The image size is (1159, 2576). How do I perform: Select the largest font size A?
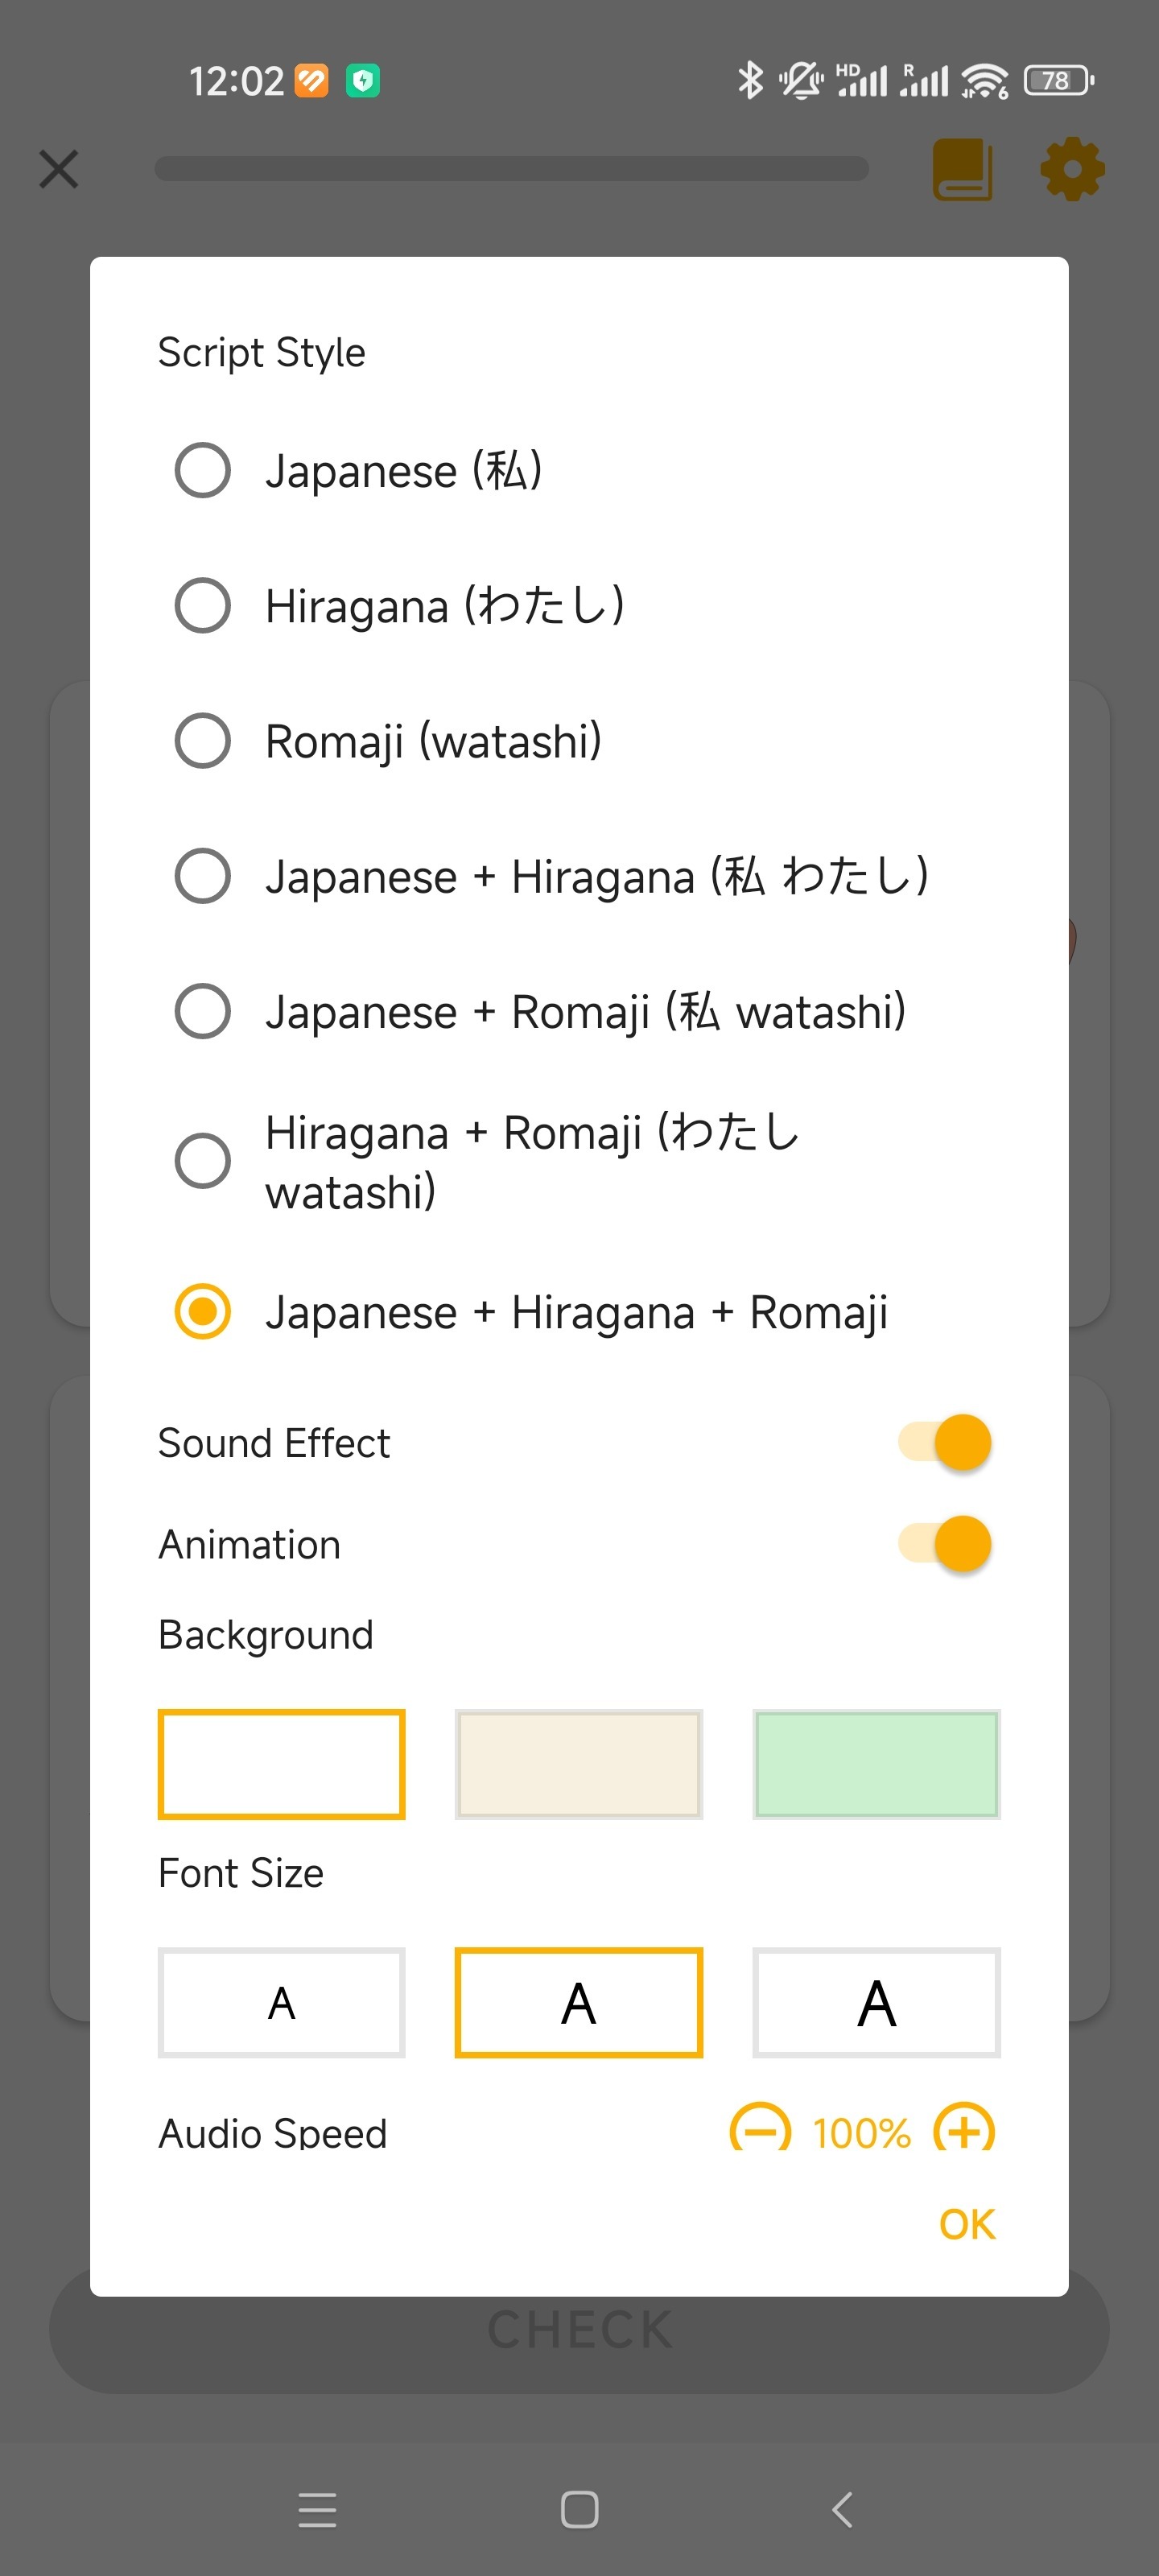point(876,2002)
